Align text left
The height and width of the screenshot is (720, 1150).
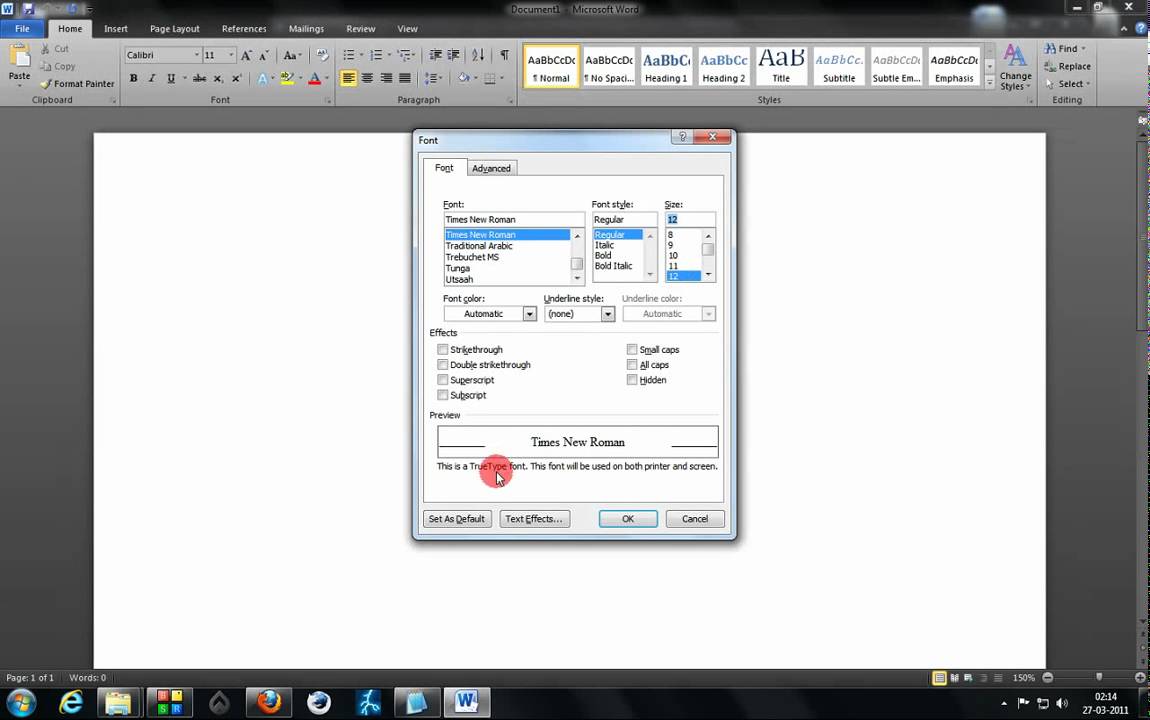click(x=348, y=78)
